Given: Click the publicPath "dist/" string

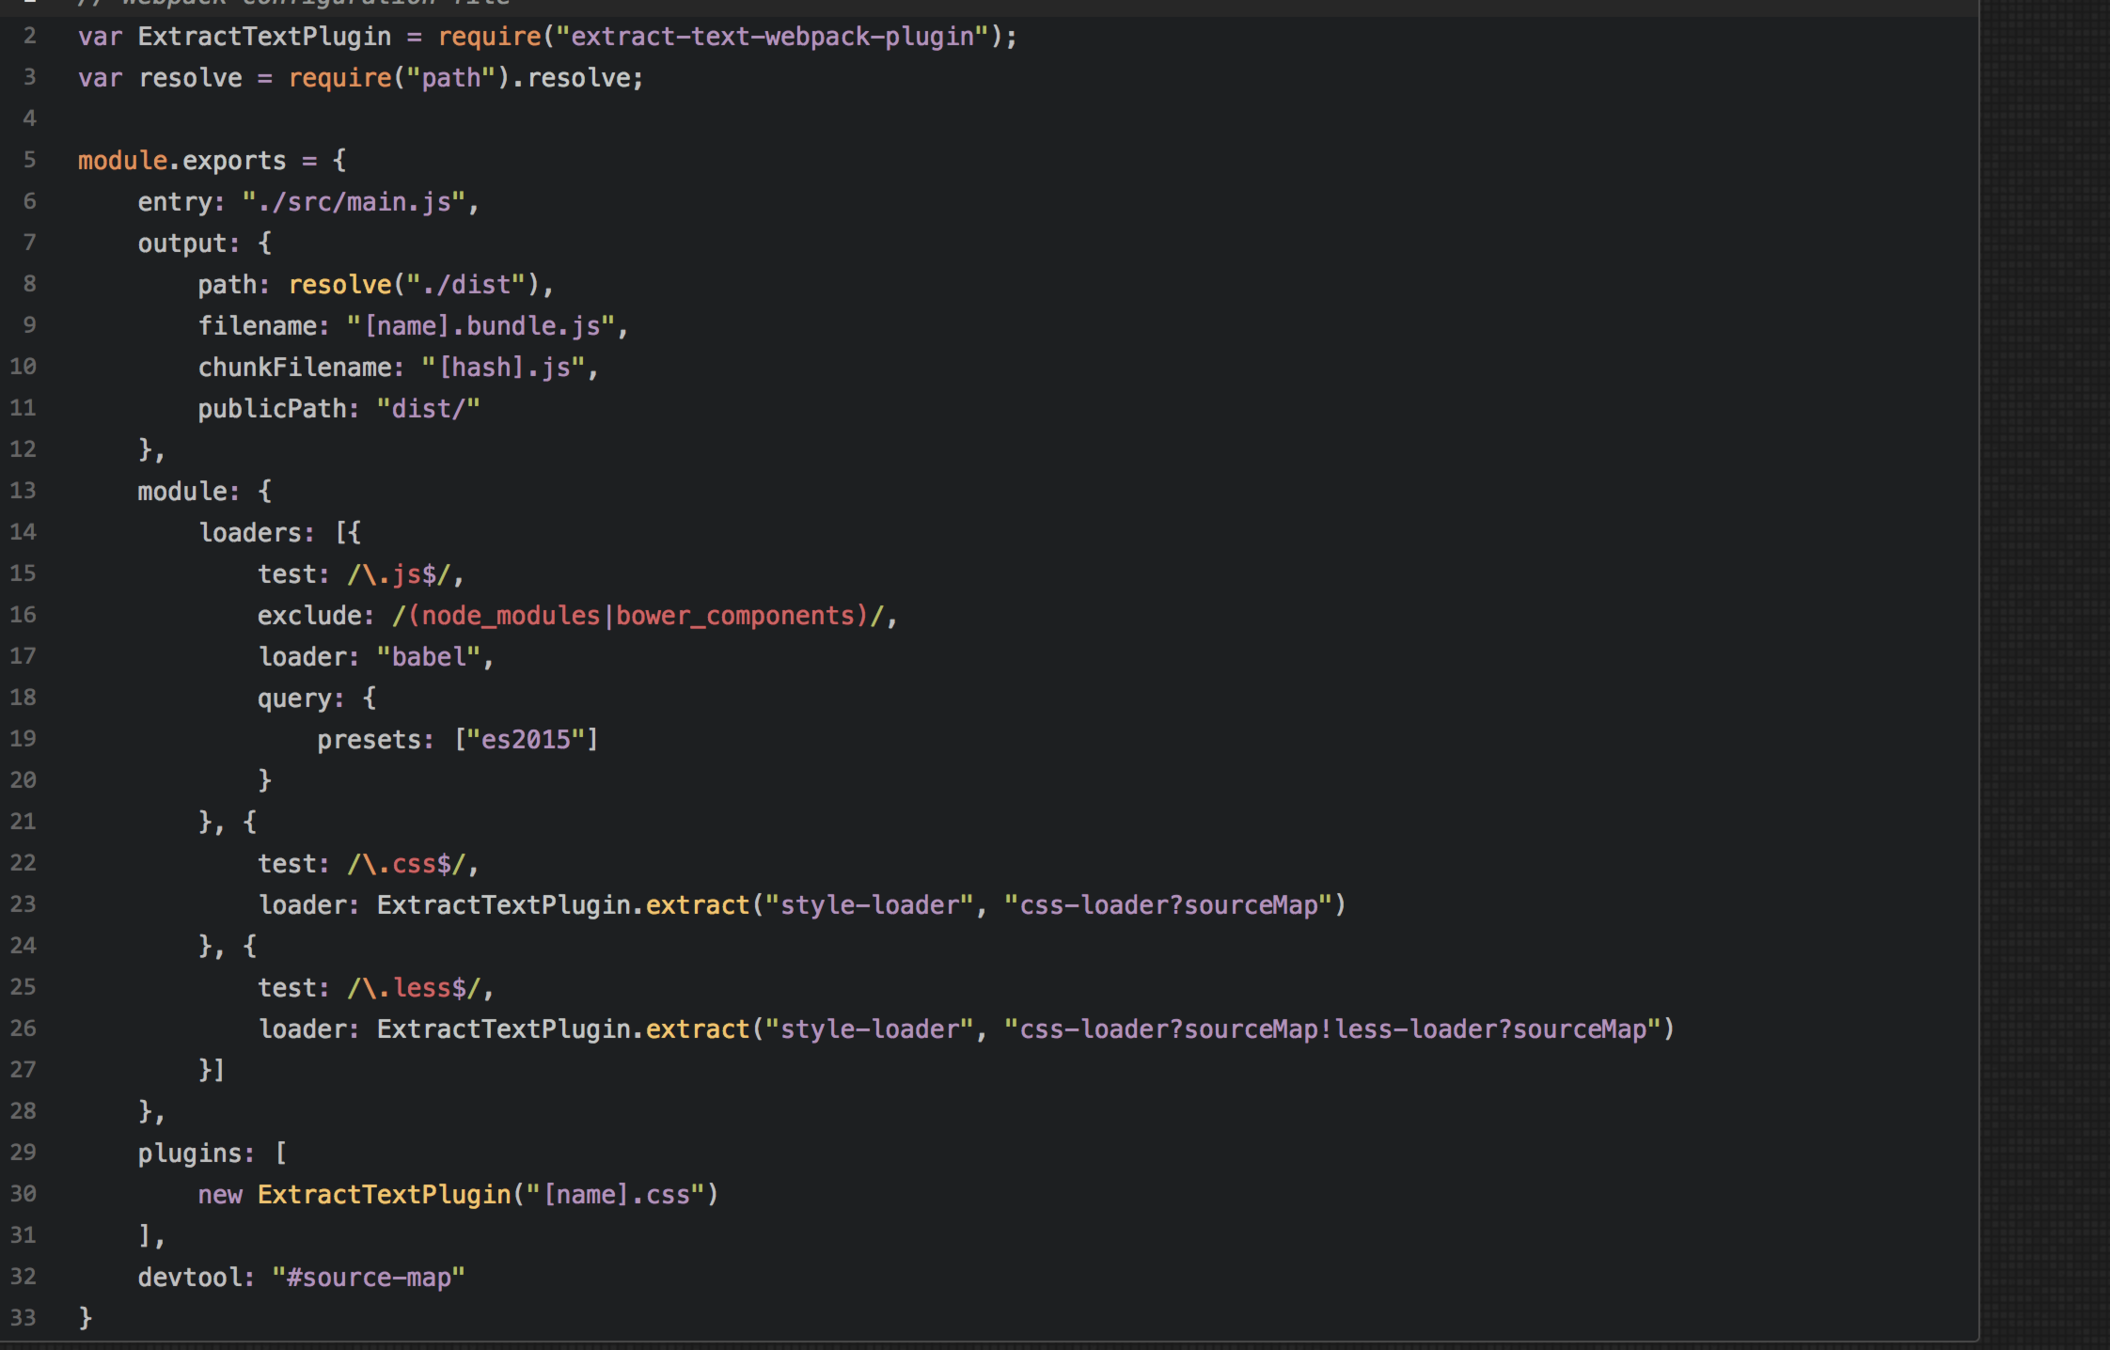Looking at the screenshot, I should tap(428, 409).
